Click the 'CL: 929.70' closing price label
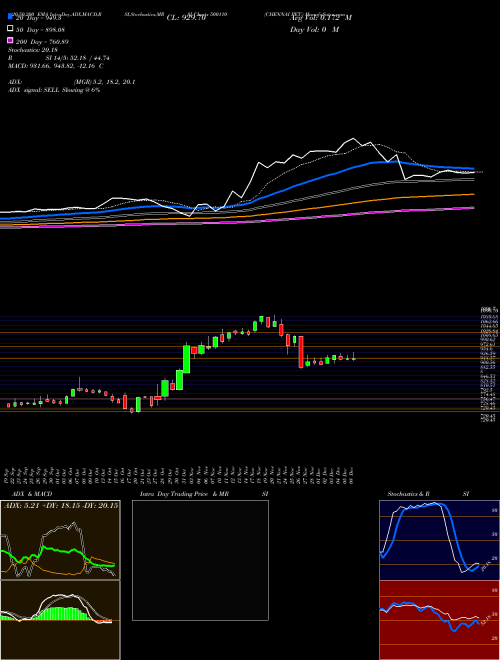Image resolution: width=500 pixels, height=660 pixels. click(186, 18)
